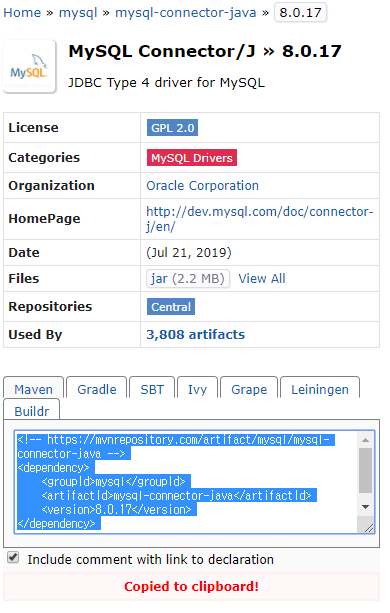The image size is (390, 613).
Task: Click the textarea scrollbar up arrow
Action: click(365, 440)
